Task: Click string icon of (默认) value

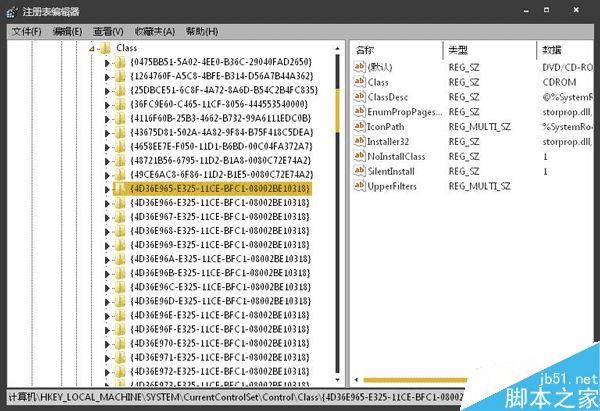Action: 360,67
